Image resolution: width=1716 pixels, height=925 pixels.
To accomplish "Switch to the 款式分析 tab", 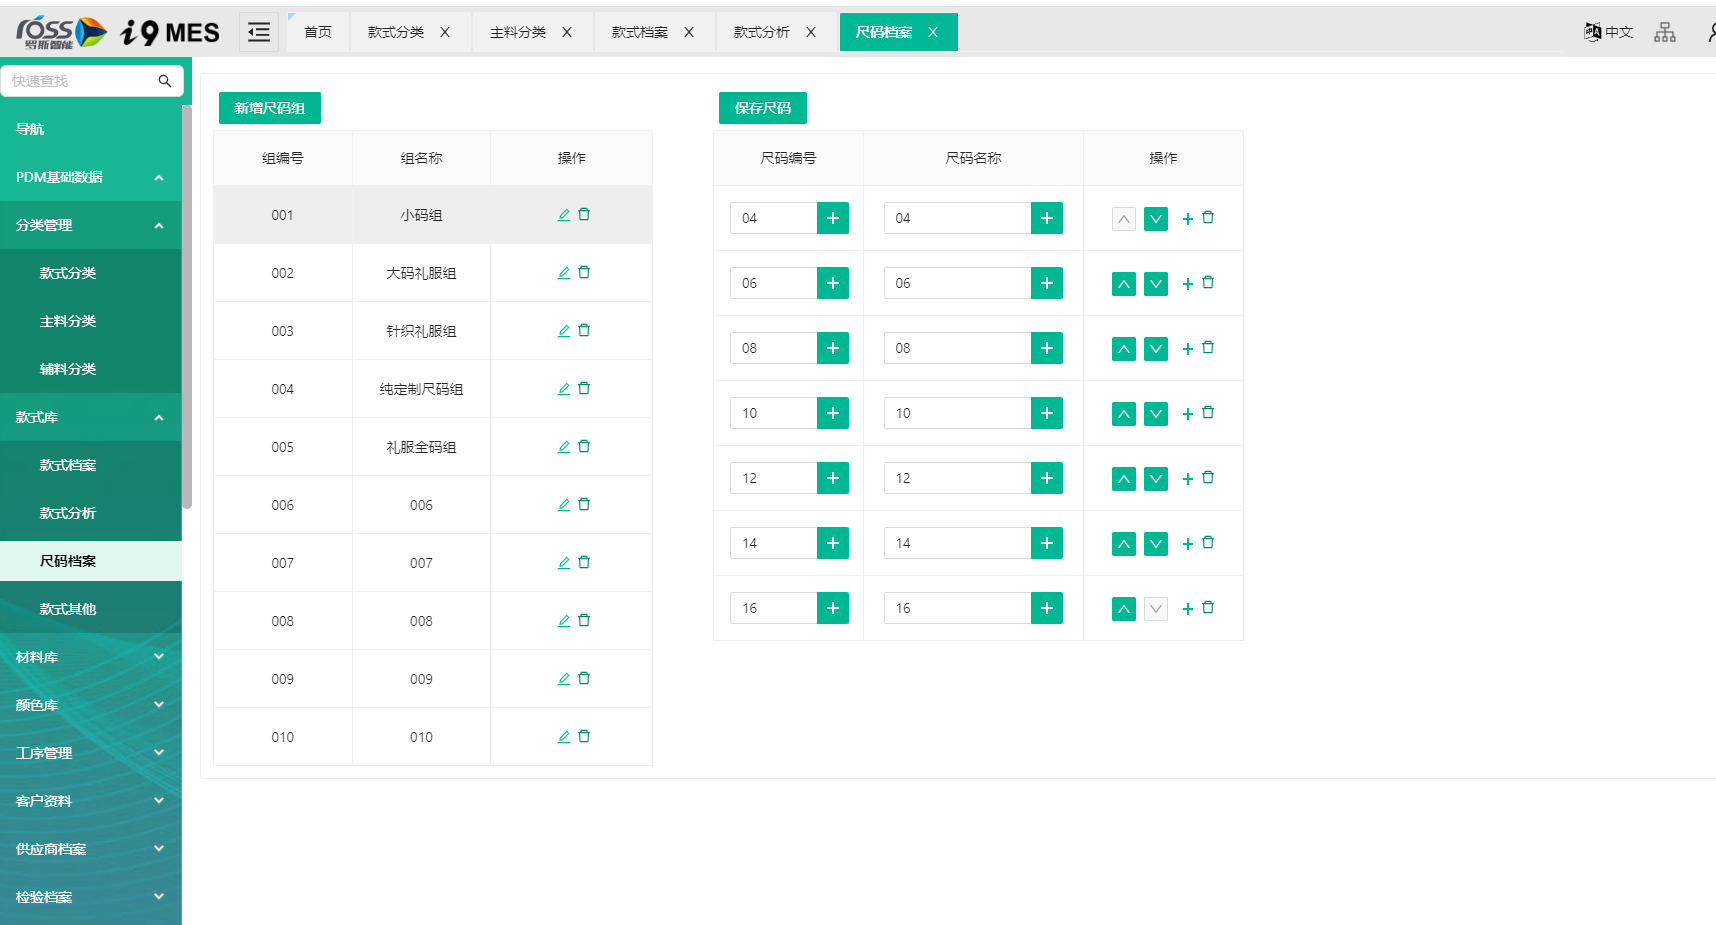I will (762, 32).
